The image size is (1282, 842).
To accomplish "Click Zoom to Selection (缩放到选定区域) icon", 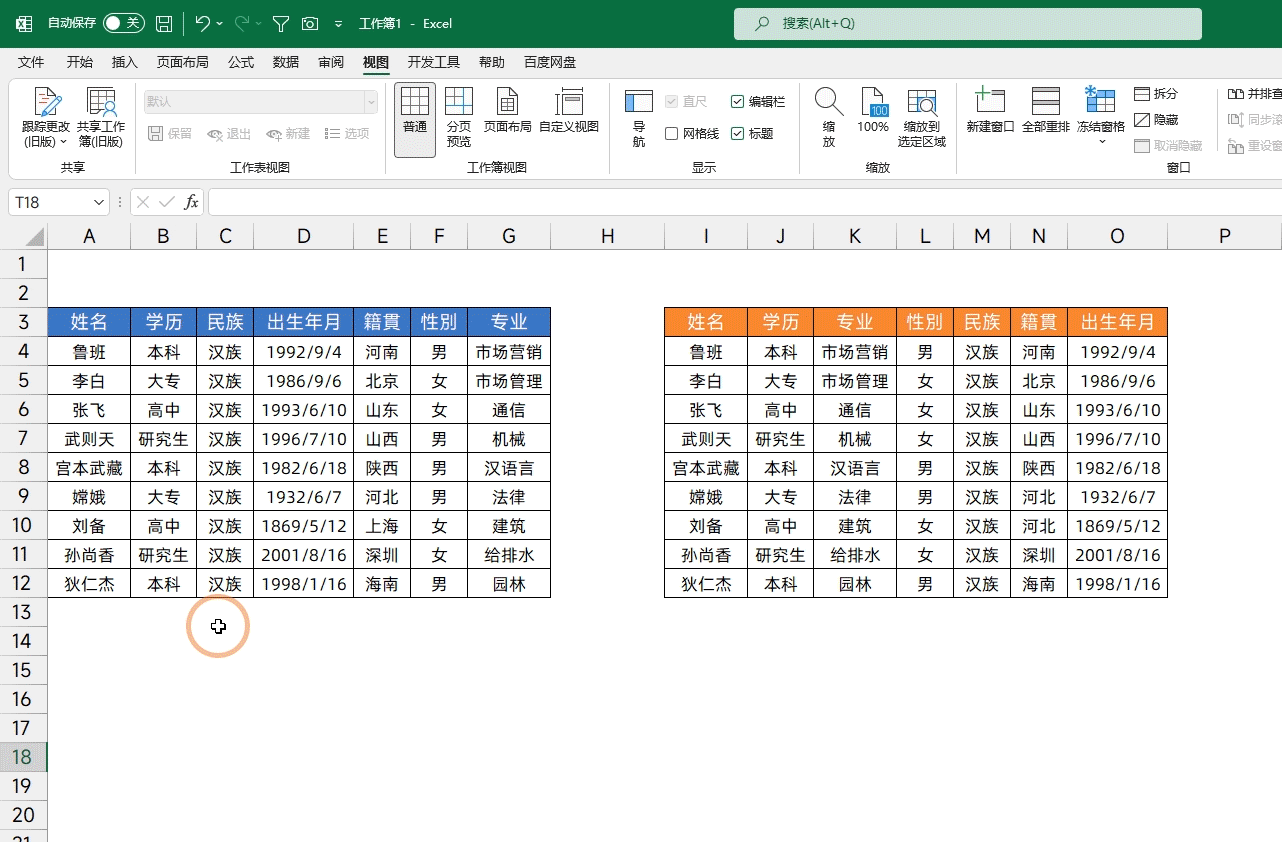I will coord(921,103).
